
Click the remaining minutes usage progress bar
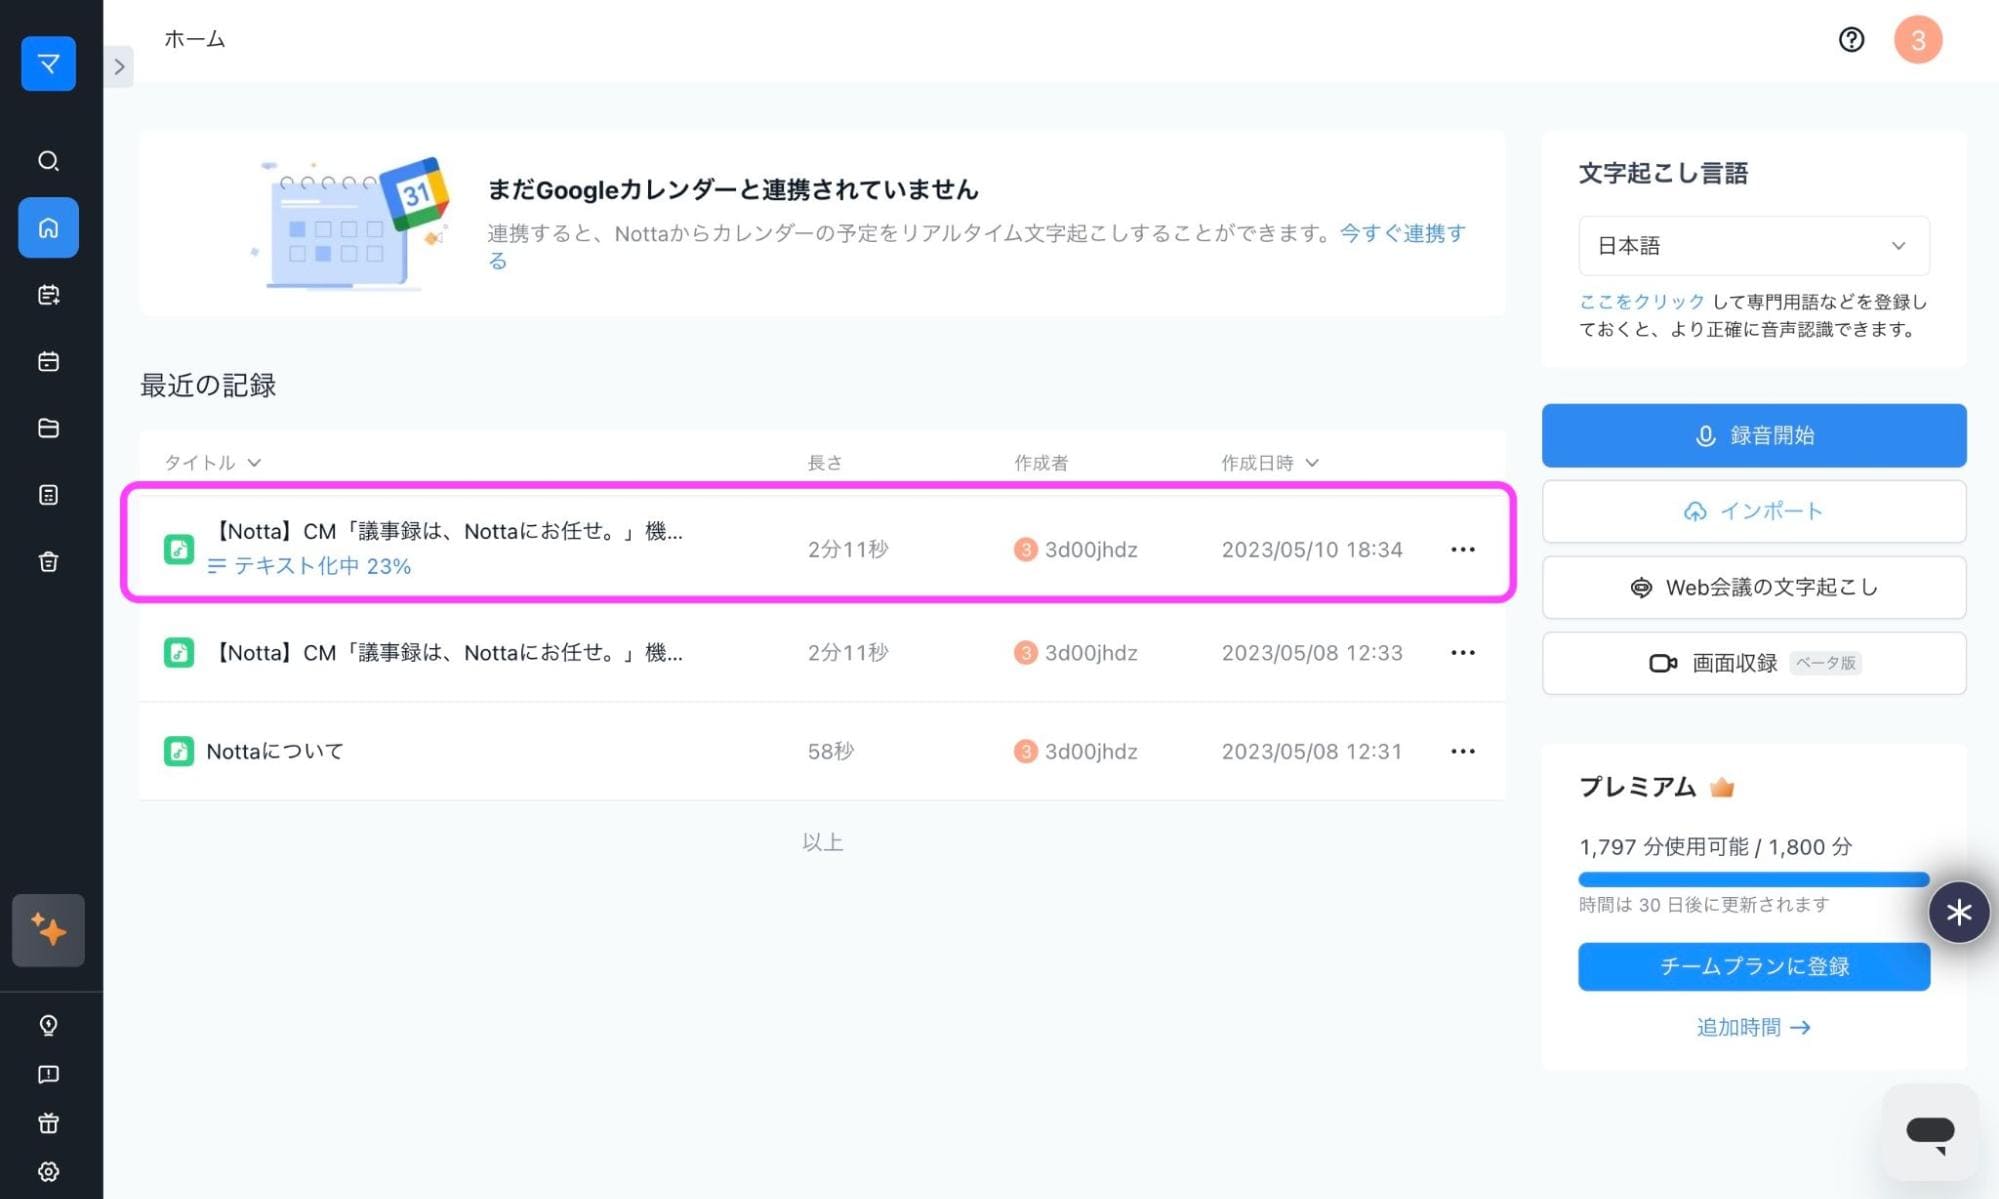[1753, 880]
